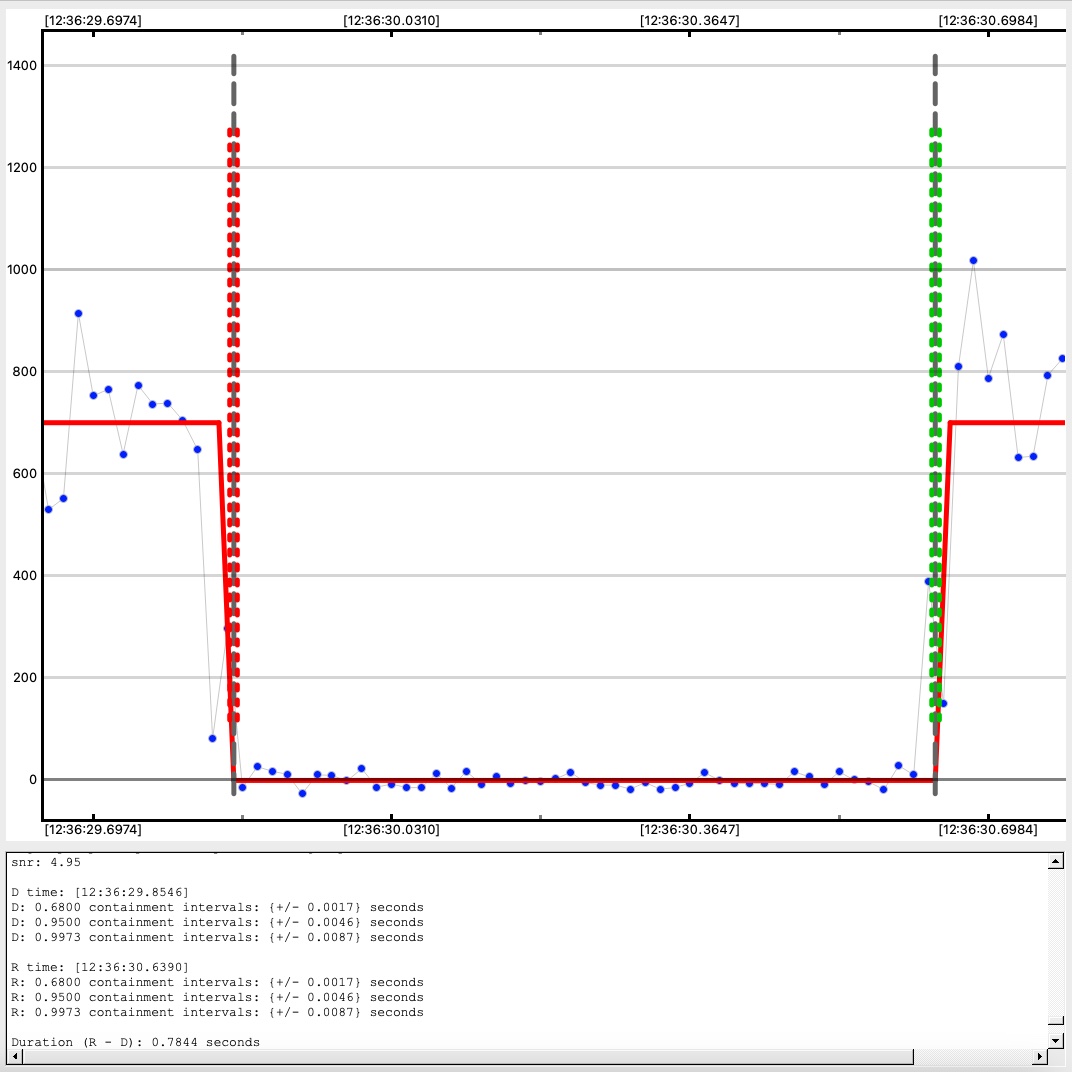Click the 800 y-axis label
1072x1072 pixels.
coord(25,371)
